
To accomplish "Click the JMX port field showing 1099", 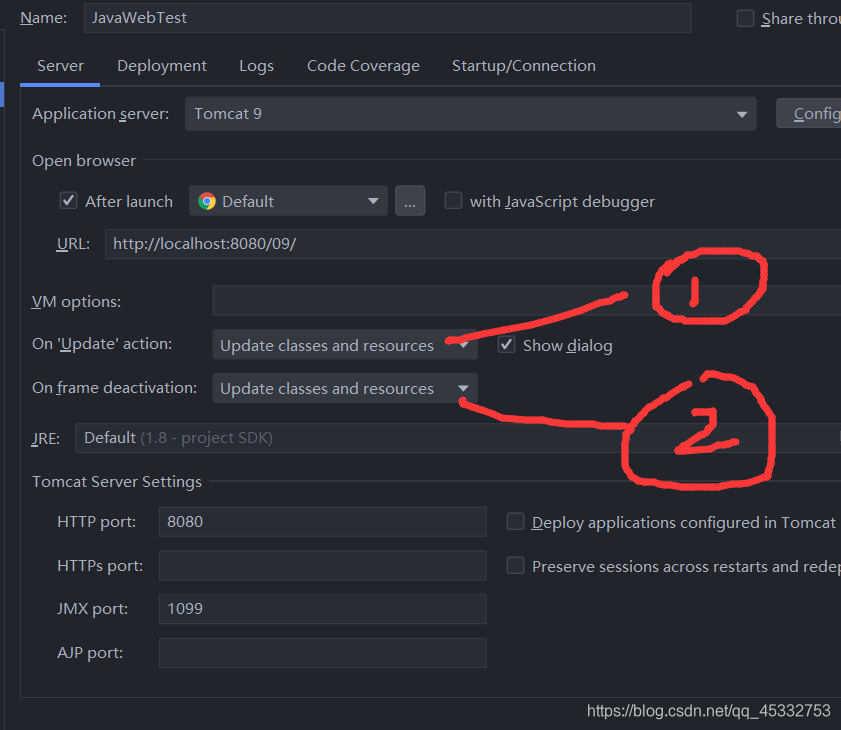I will coord(322,609).
